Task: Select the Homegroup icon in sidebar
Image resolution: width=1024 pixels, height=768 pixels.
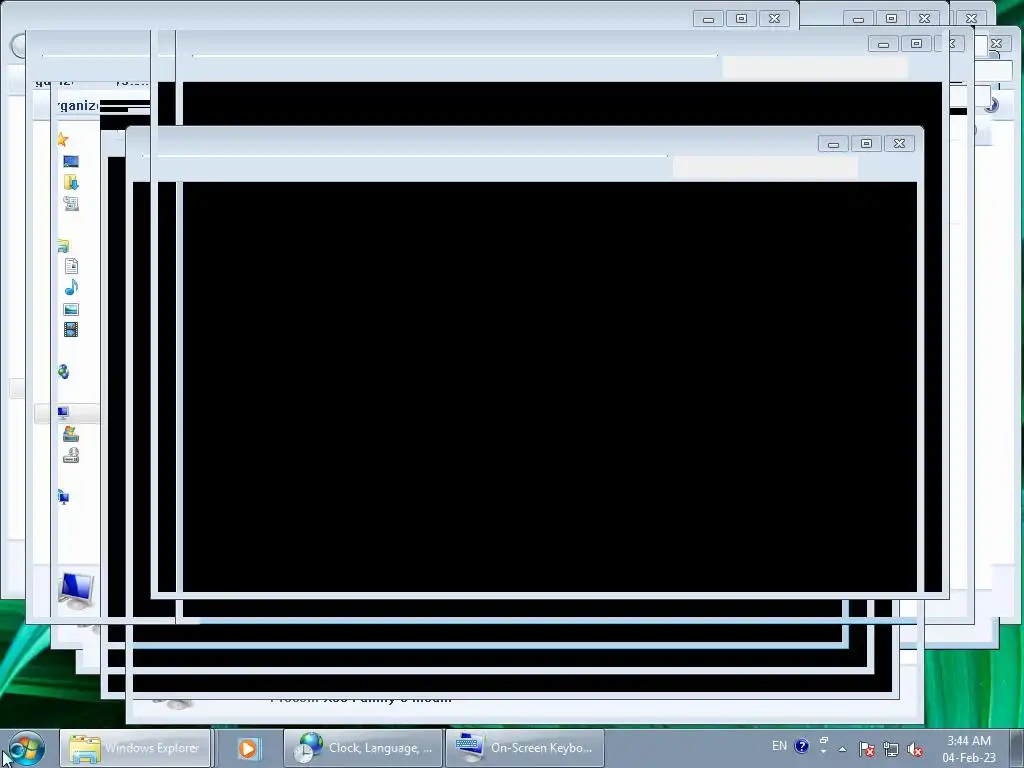Action: point(63,372)
